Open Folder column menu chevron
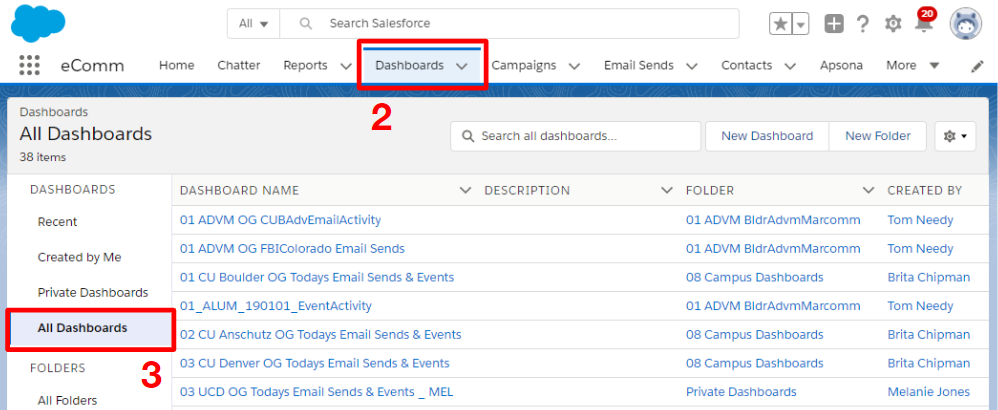This screenshot has height=410, width=998. tap(868, 190)
